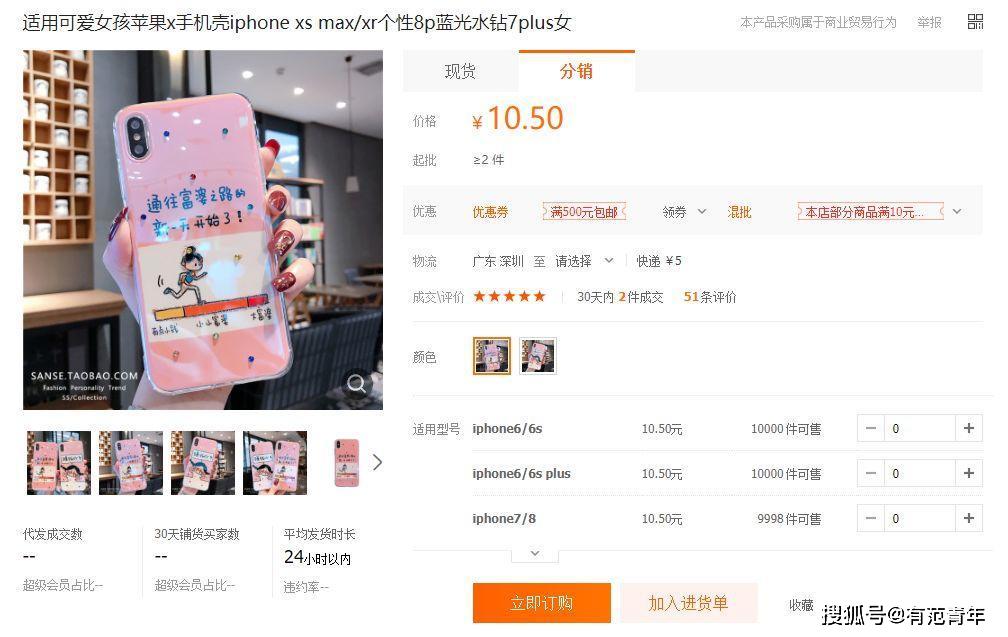Expand more model options with down chevron
This screenshot has height=637, width=1008.
535,553
